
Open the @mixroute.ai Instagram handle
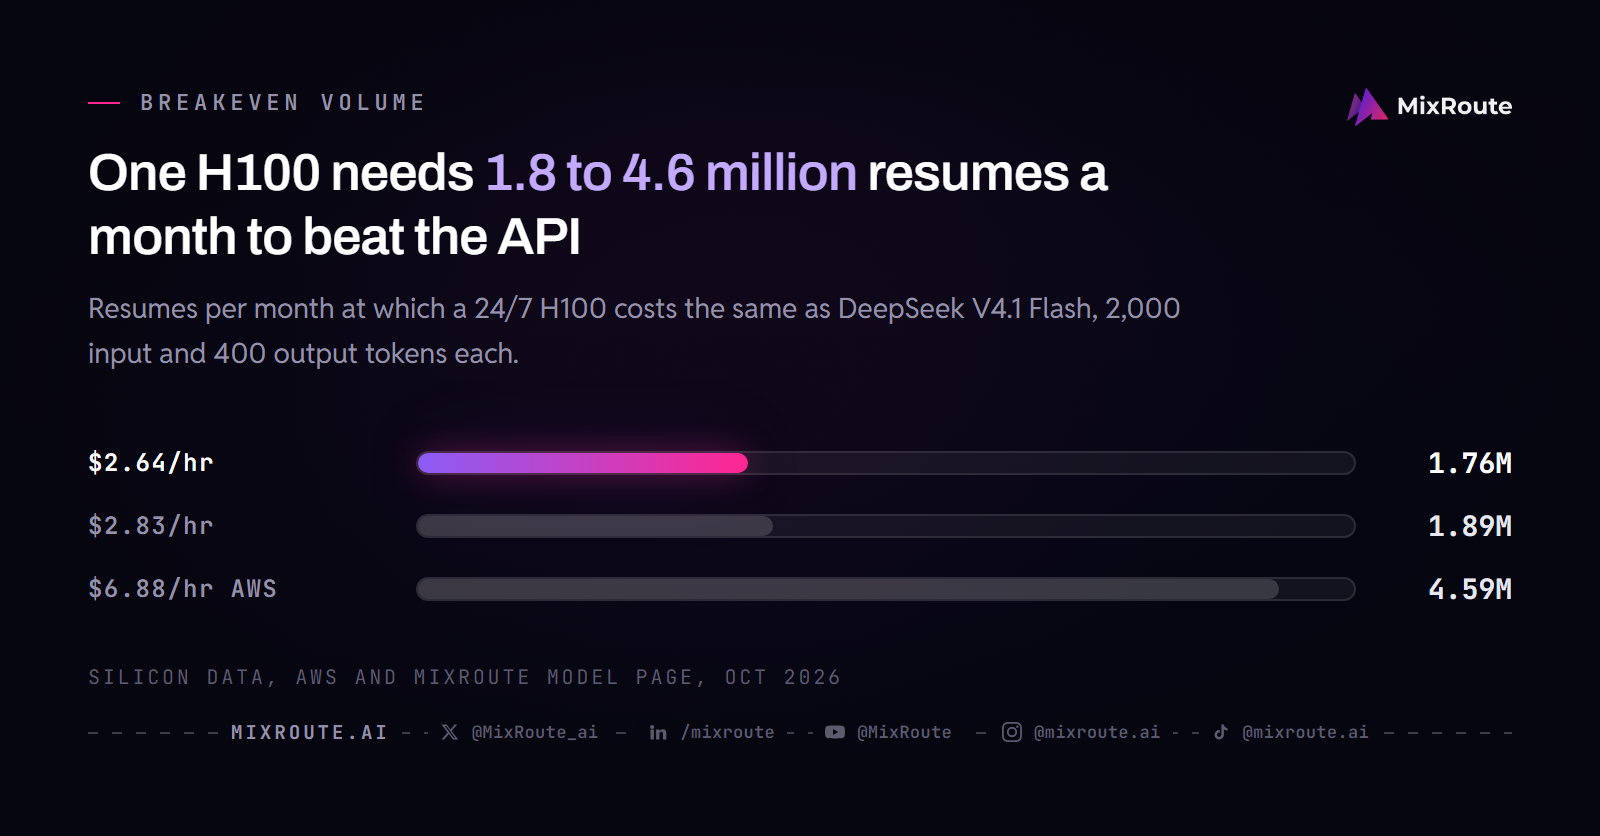1097,732
